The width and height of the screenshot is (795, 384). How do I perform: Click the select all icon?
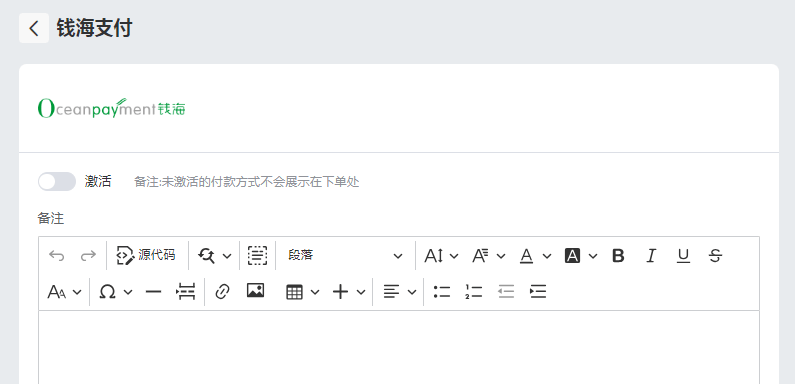coord(258,255)
